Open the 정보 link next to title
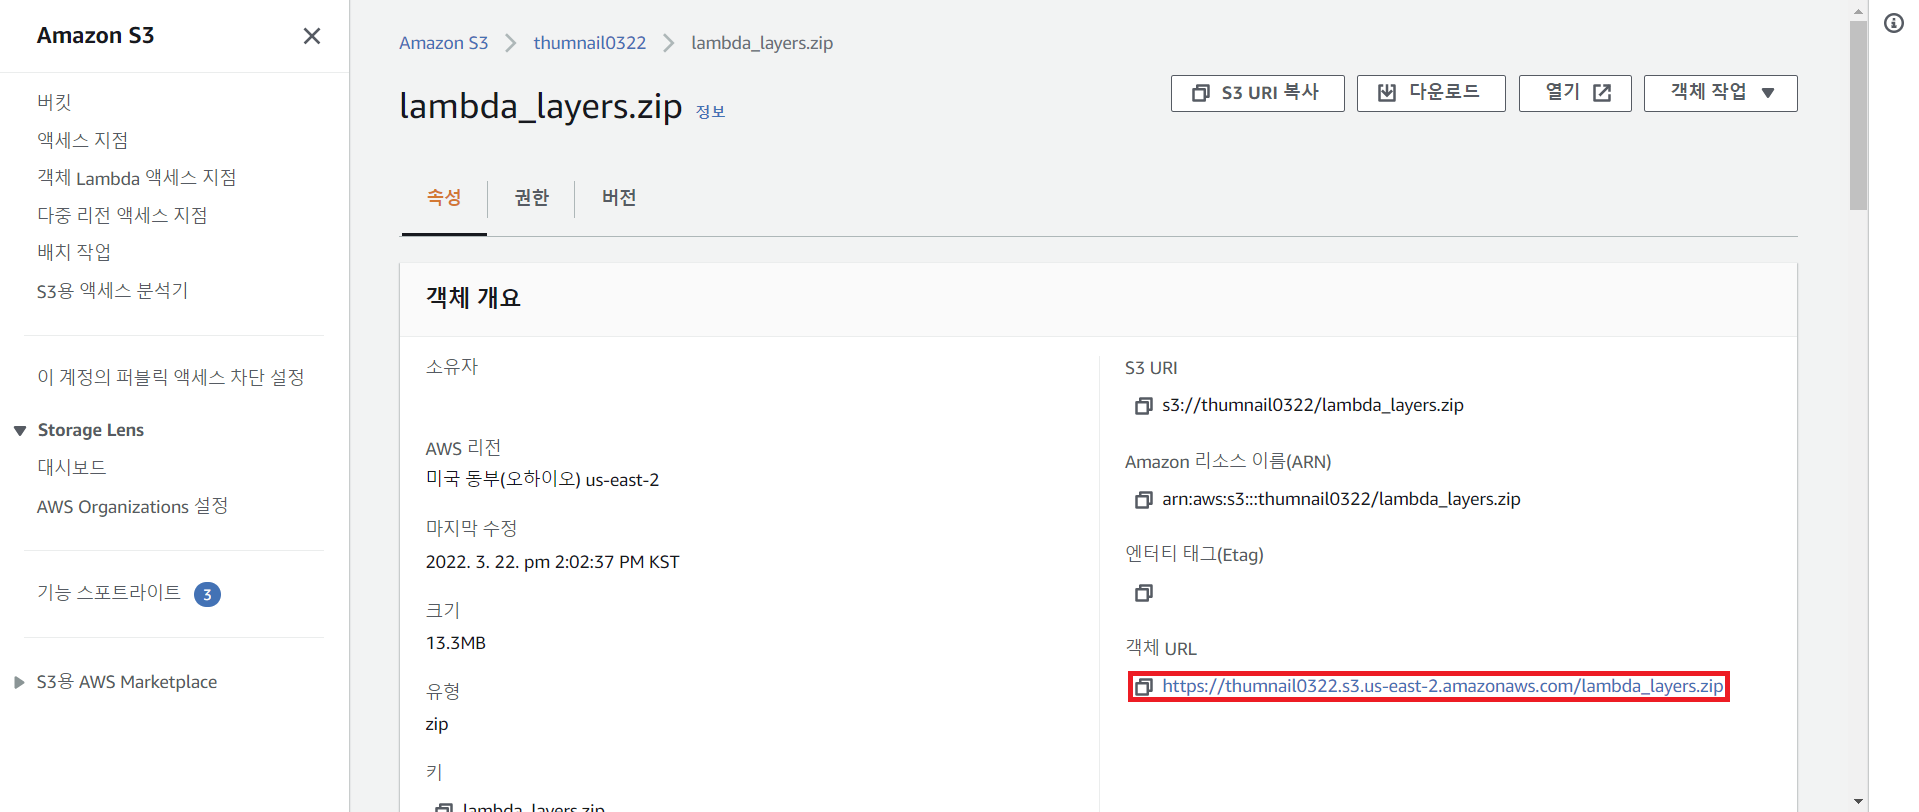Screen dimensions: 1919x812 tap(710, 111)
